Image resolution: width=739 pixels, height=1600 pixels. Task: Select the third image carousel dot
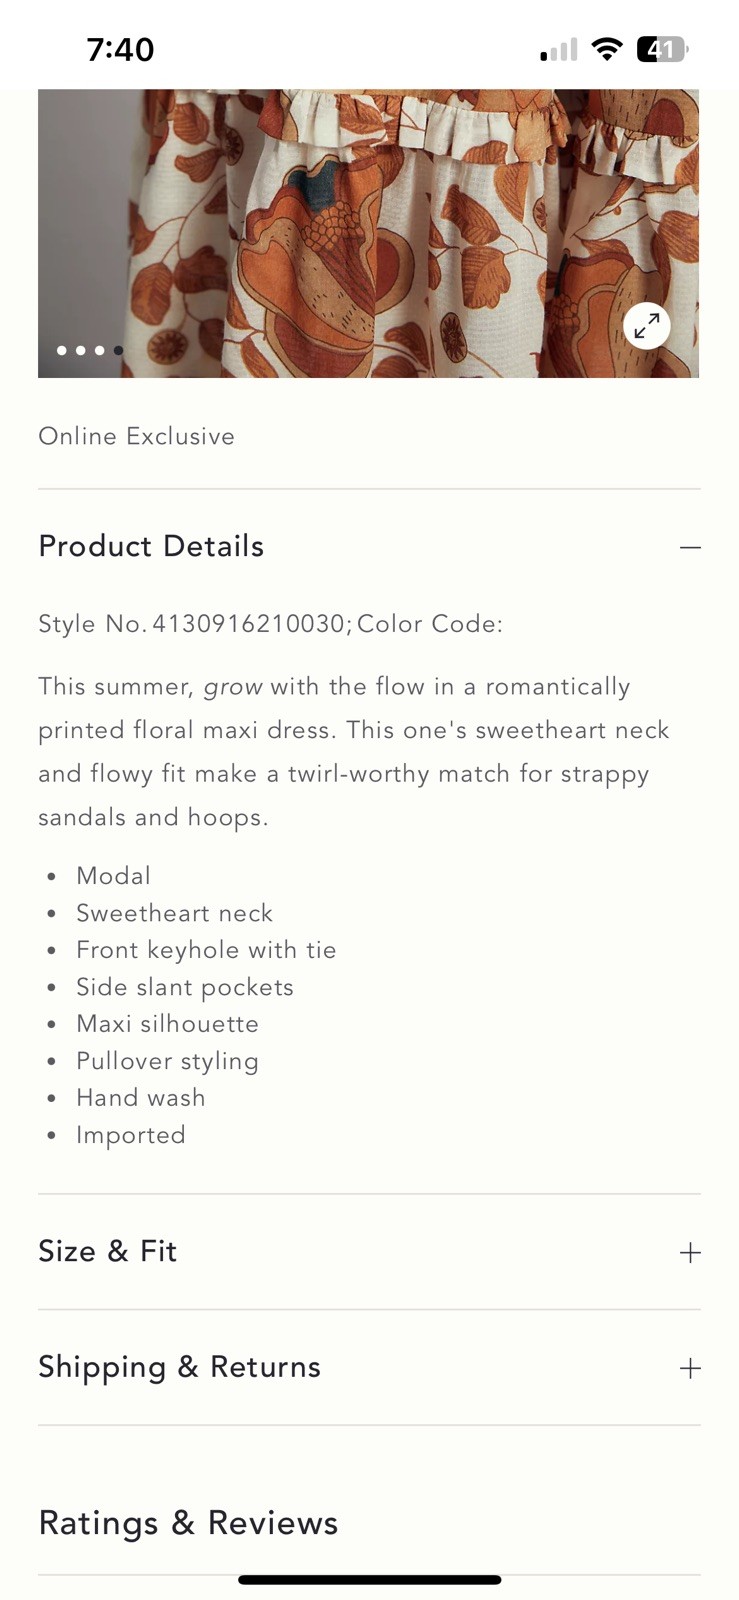[100, 350]
